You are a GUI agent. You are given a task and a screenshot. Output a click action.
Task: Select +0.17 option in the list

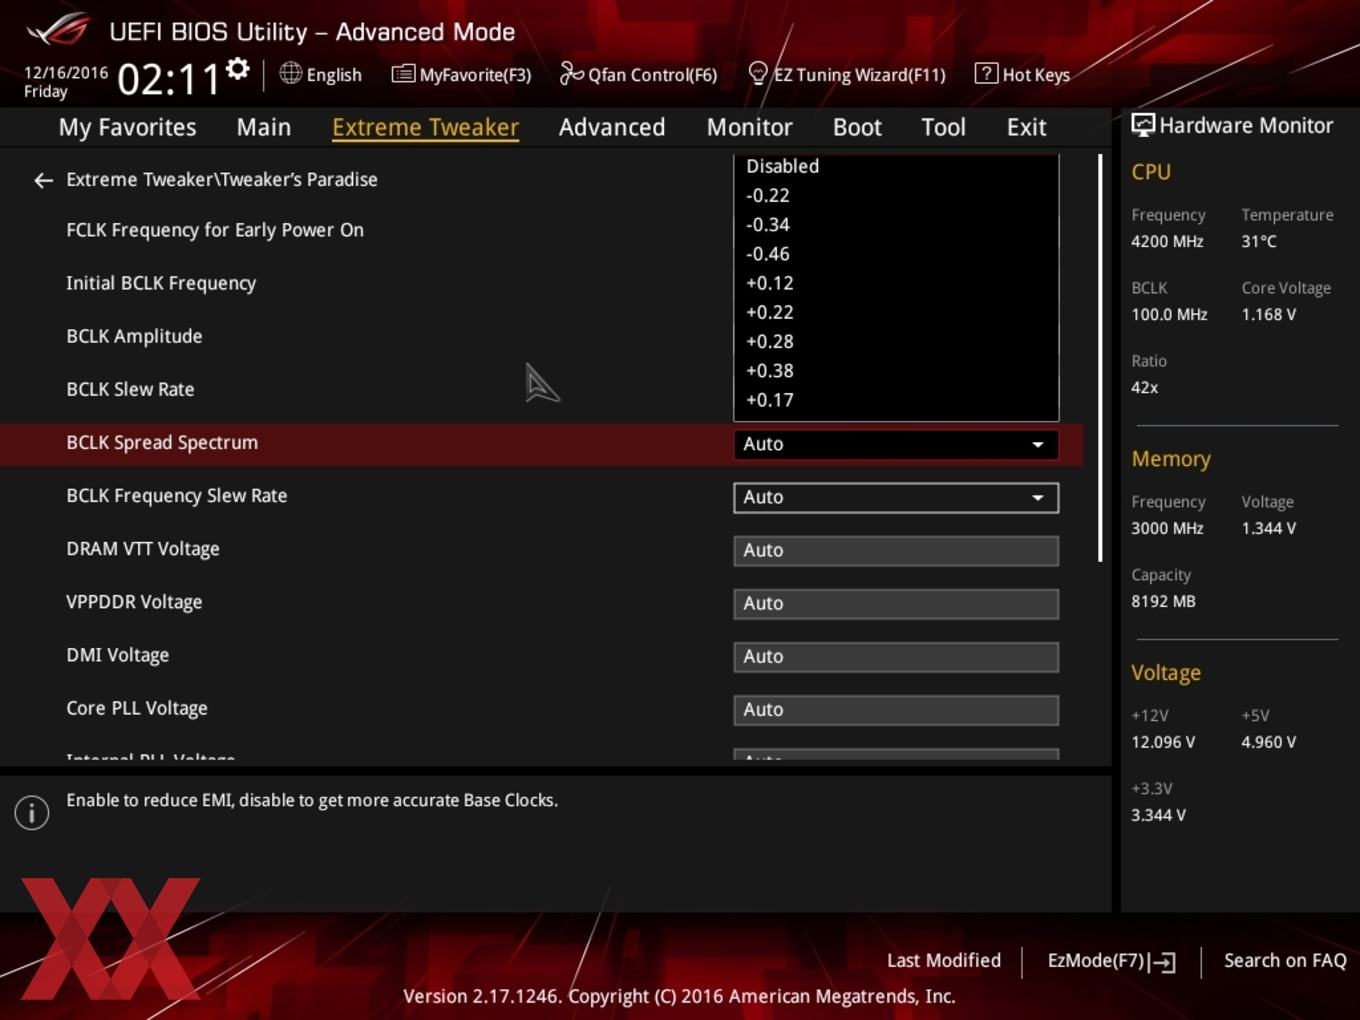tap(896, 400)
